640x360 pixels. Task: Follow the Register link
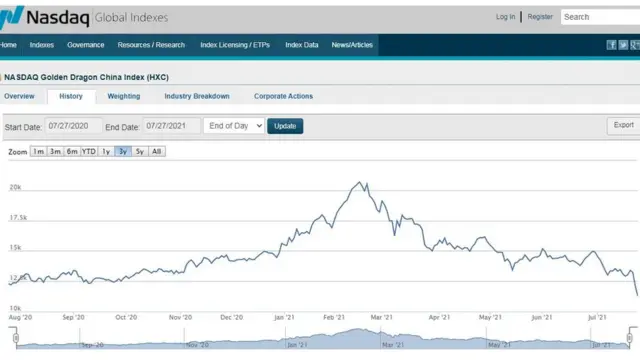540,17
